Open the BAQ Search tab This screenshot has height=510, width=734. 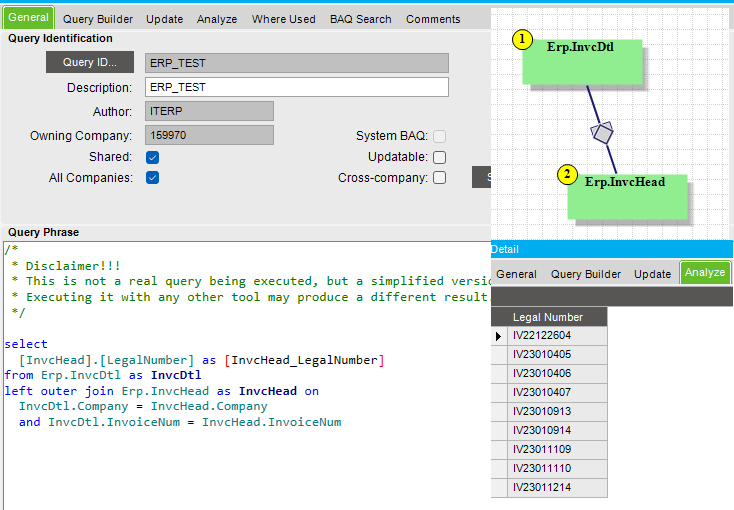pyautogui.click(x=360, y=19)
